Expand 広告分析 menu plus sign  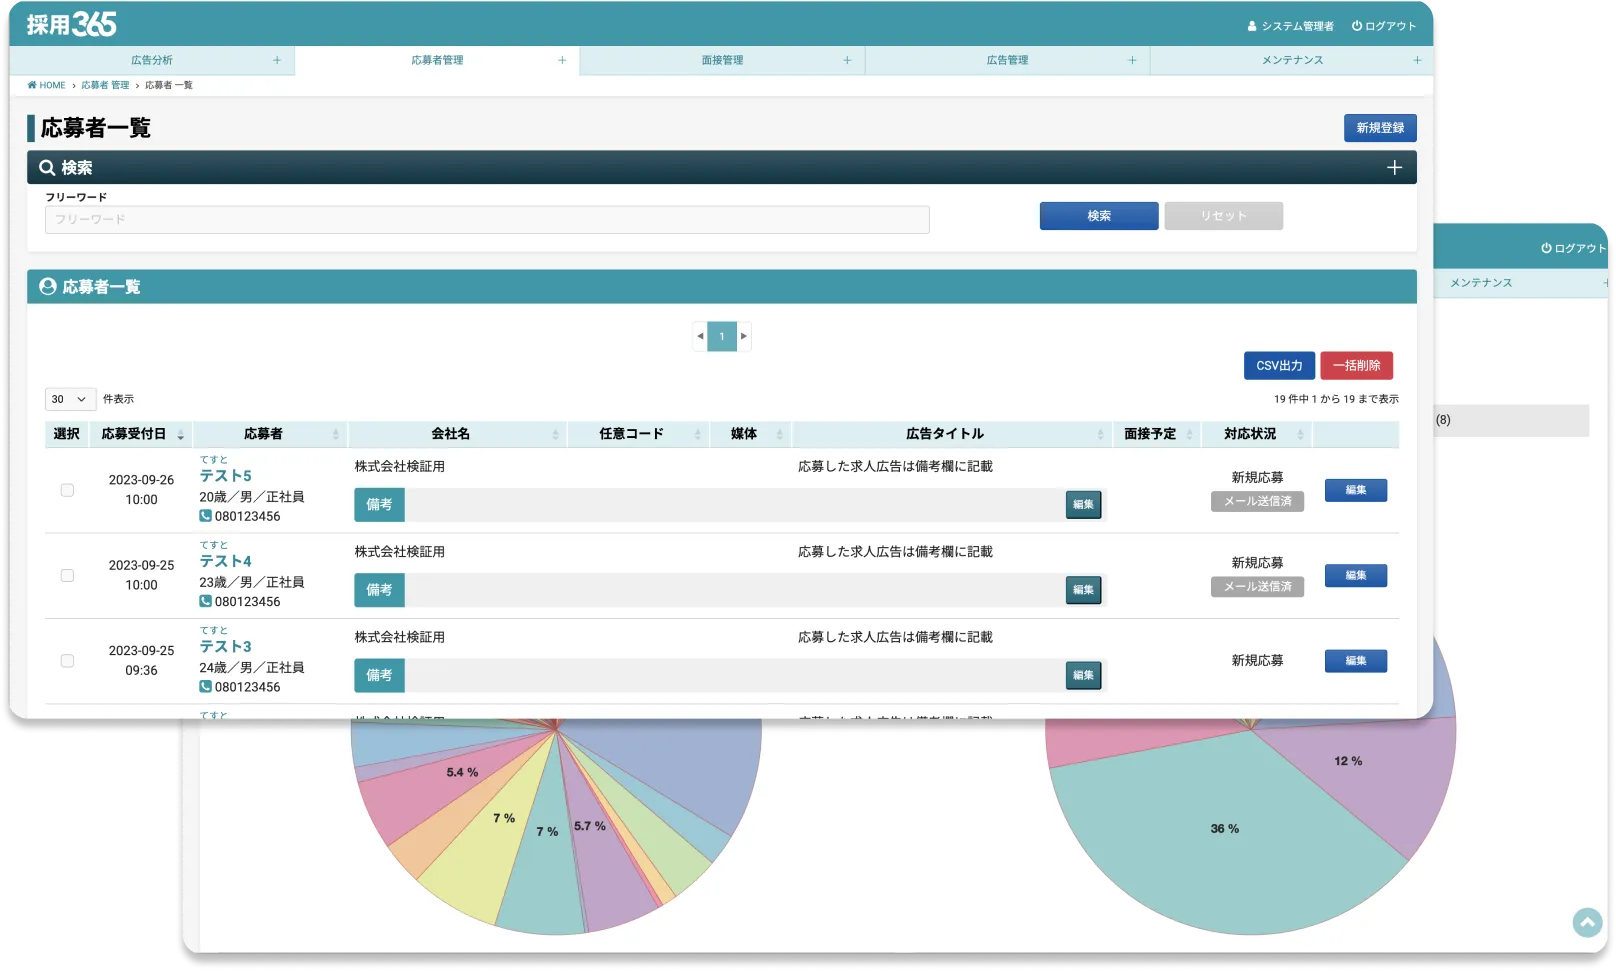[277, 60]
